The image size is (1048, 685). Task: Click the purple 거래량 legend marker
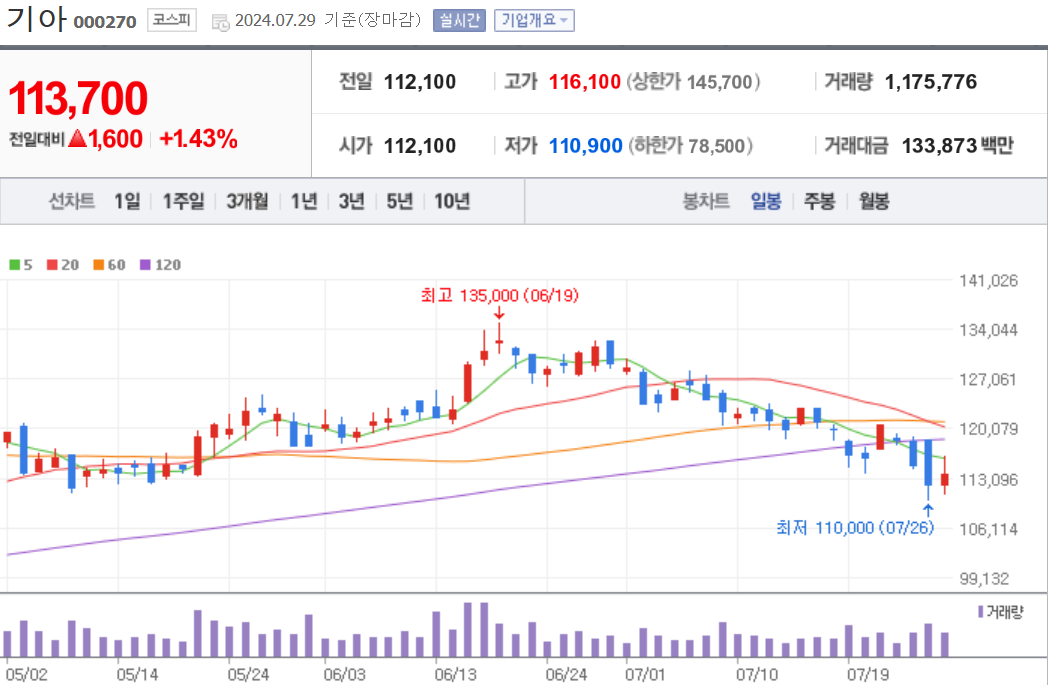click(x=980, y=611)
